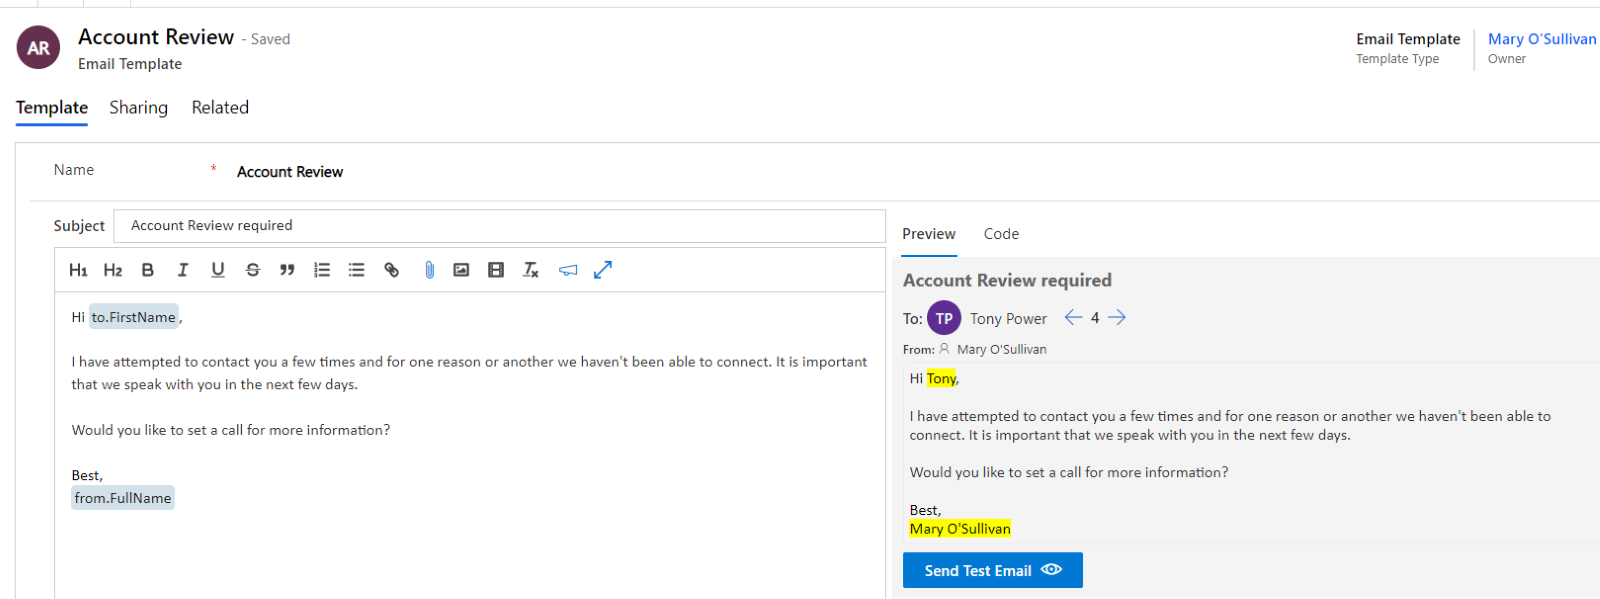Add an attachment with paperclip icon

(429, 270)
